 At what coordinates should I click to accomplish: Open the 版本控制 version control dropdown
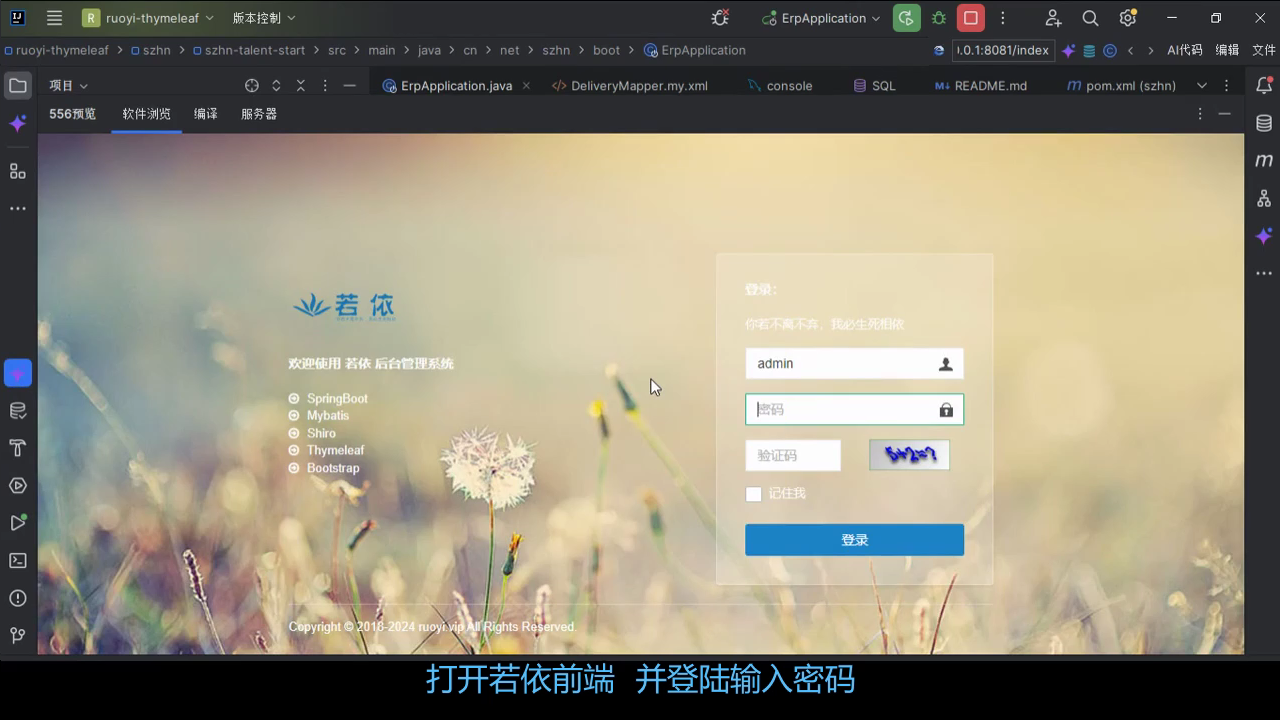pos(264,18)
